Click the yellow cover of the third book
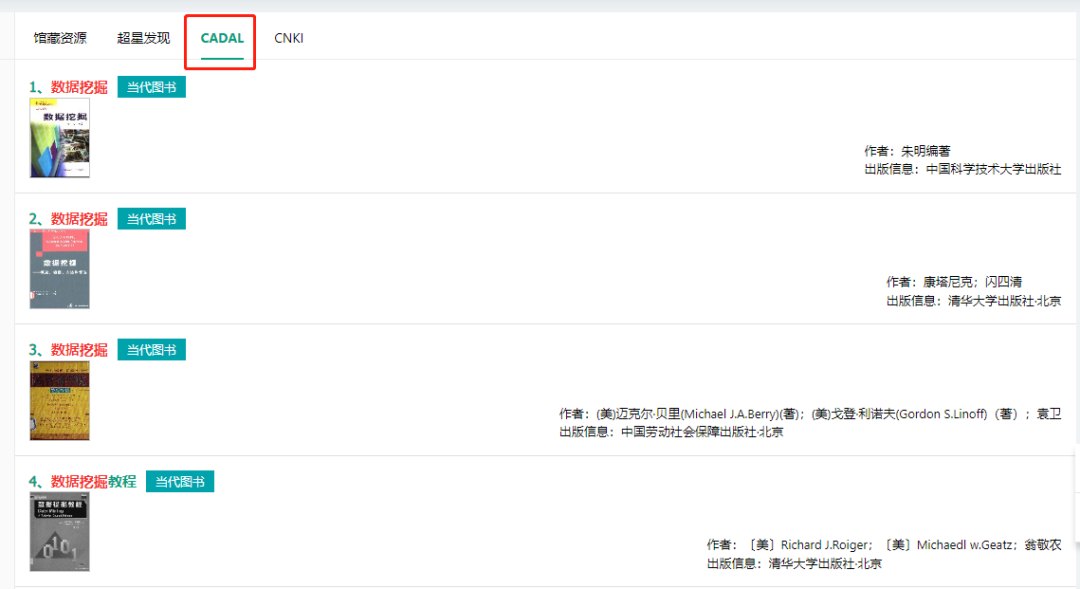Viewport: 1080px width, 589px height. pos(60,401)
